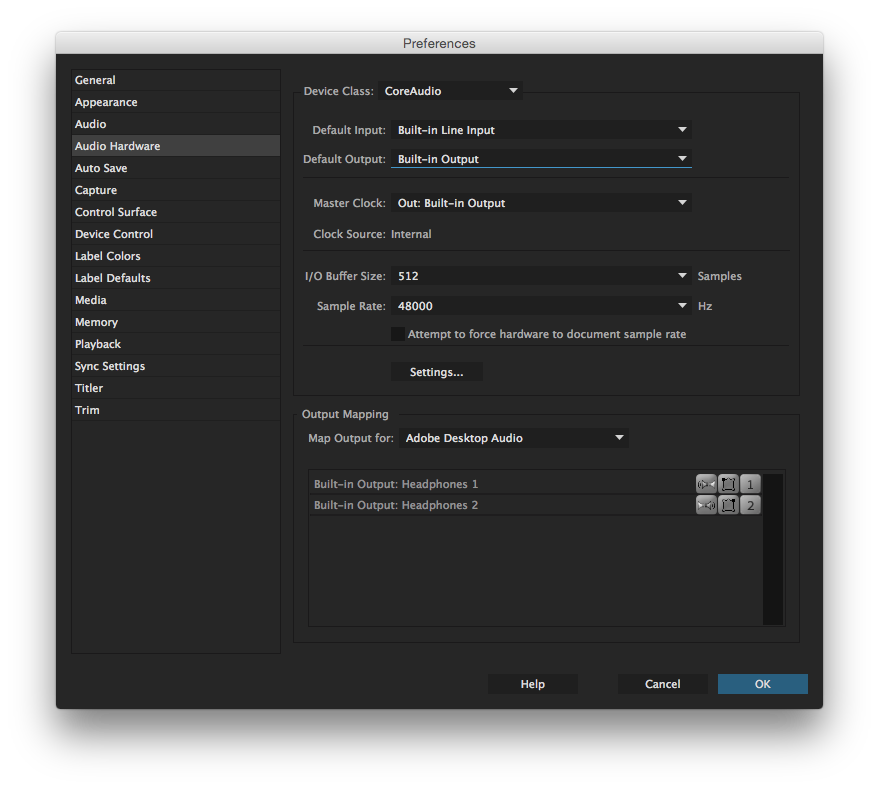Open Trim preferences
Viewport: 879px width, 789px height.
[176, 410]
